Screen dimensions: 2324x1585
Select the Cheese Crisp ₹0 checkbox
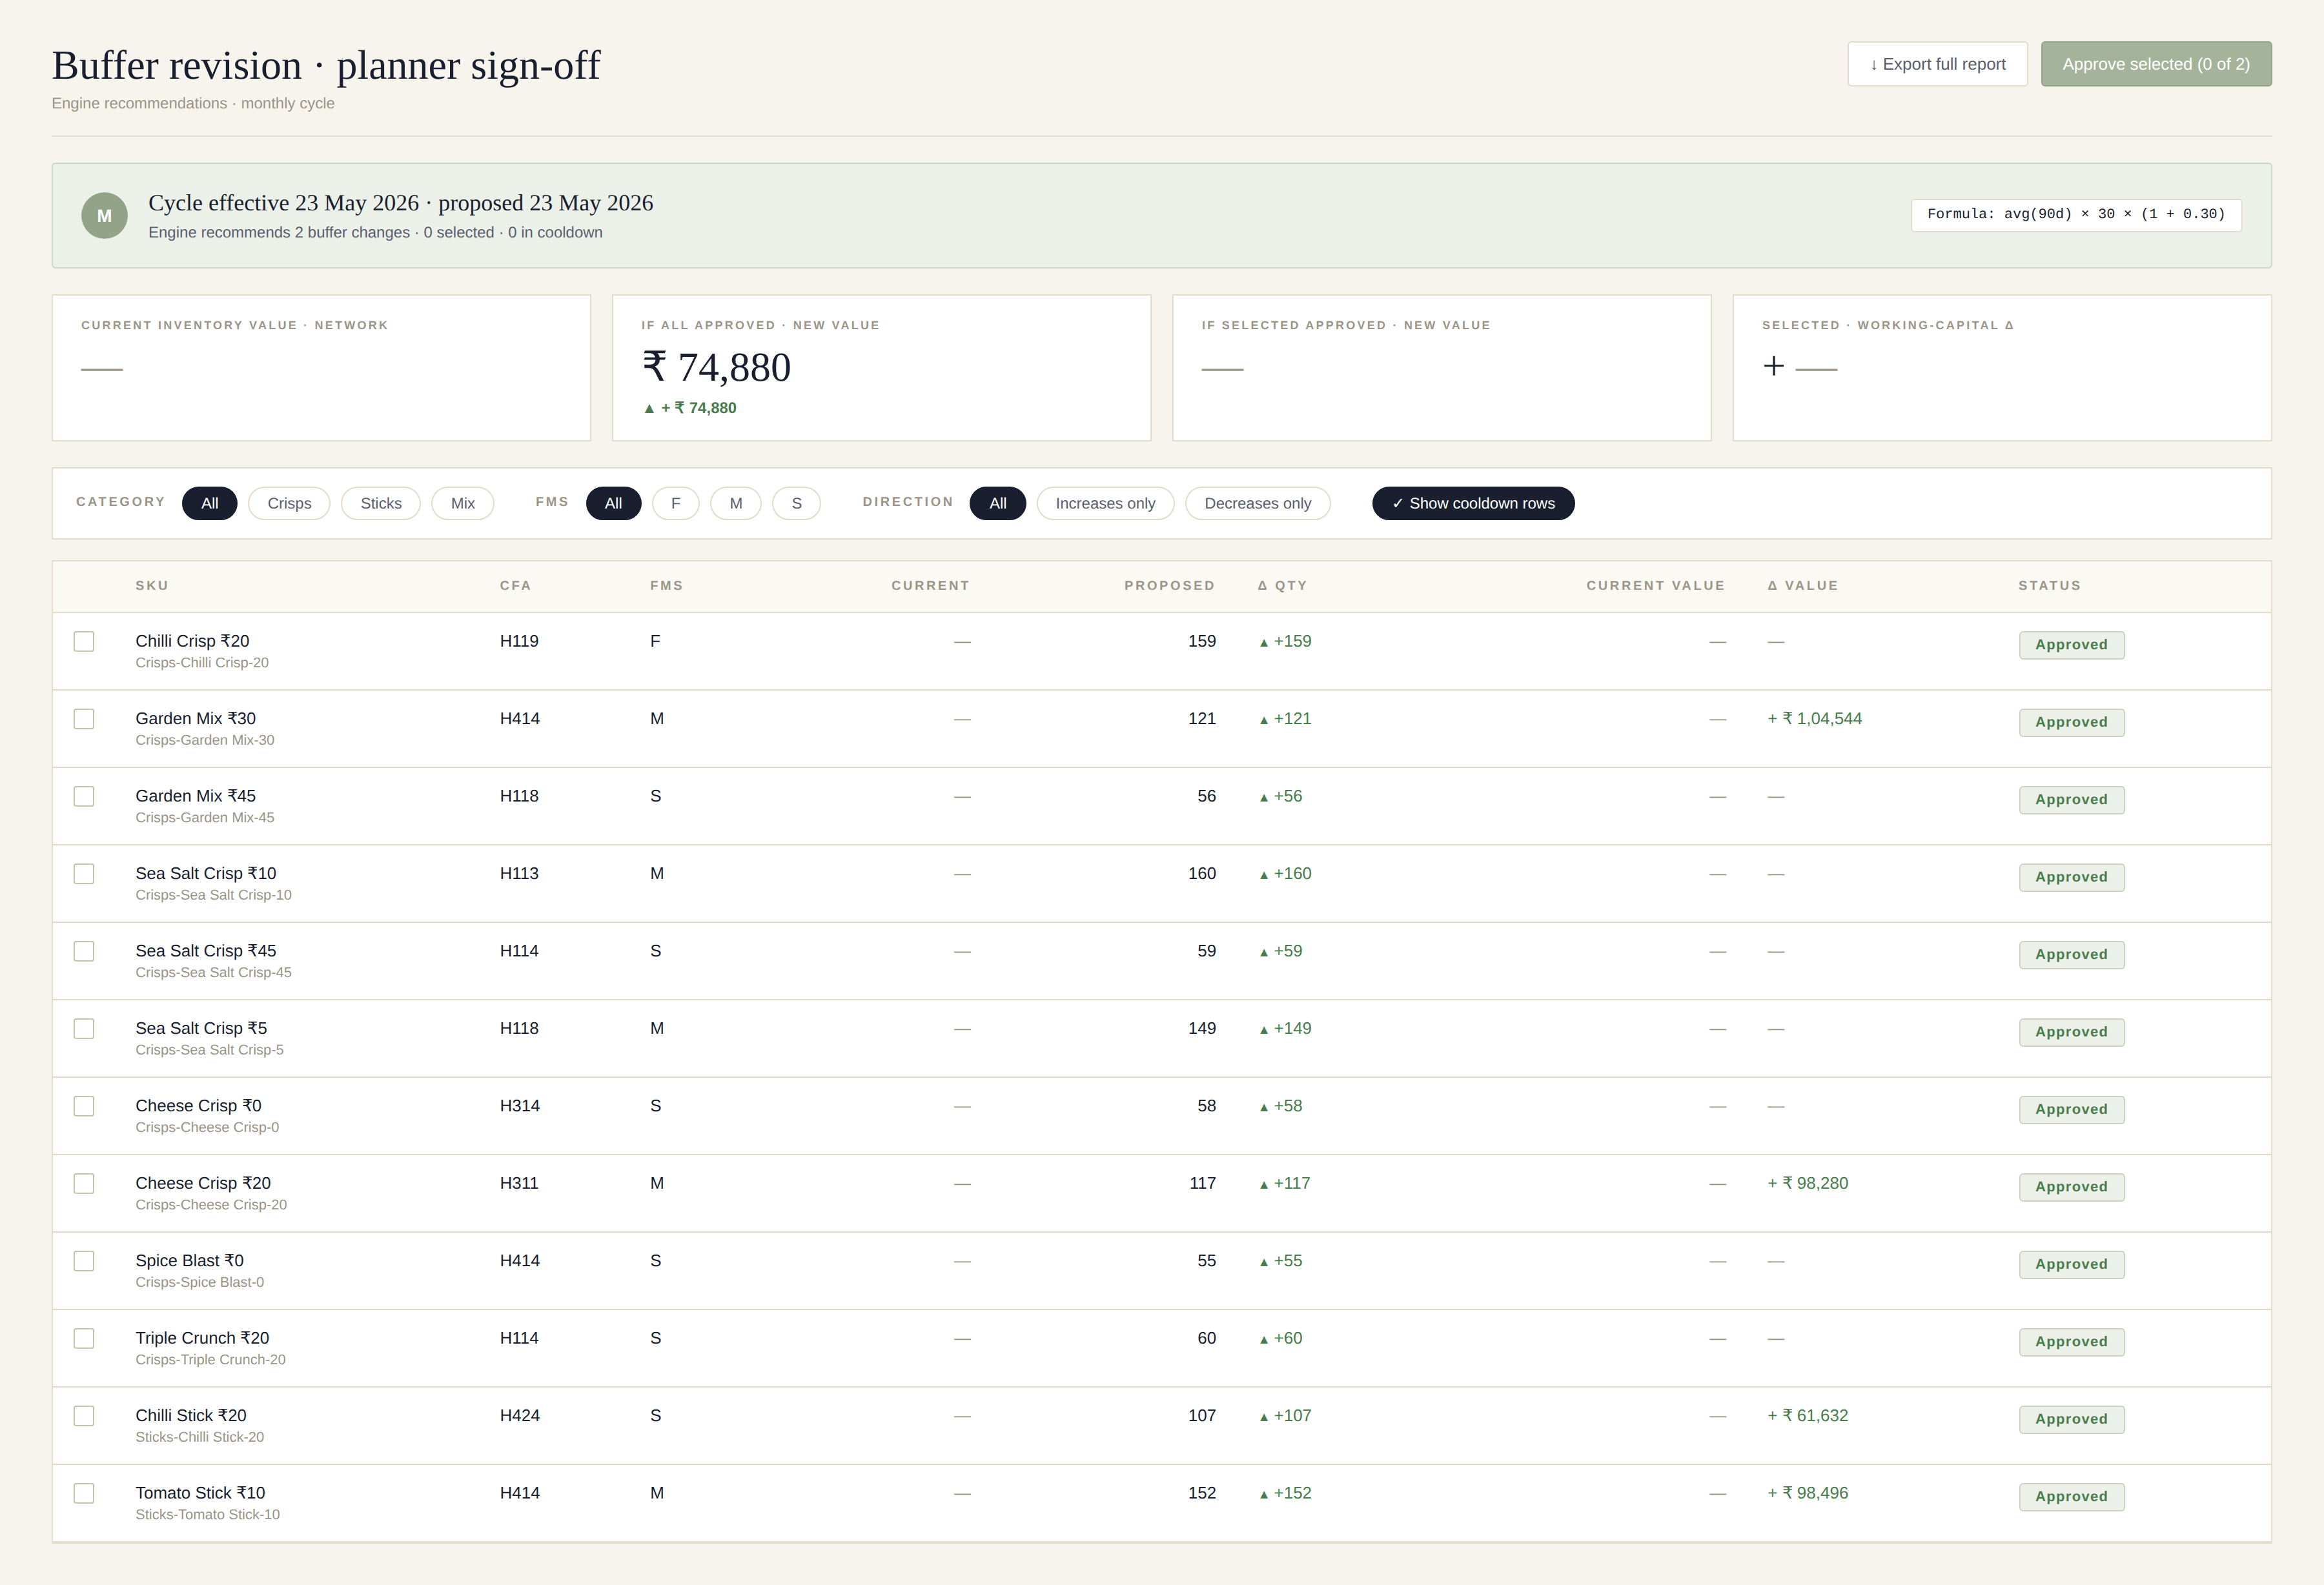pos(84,1106)
